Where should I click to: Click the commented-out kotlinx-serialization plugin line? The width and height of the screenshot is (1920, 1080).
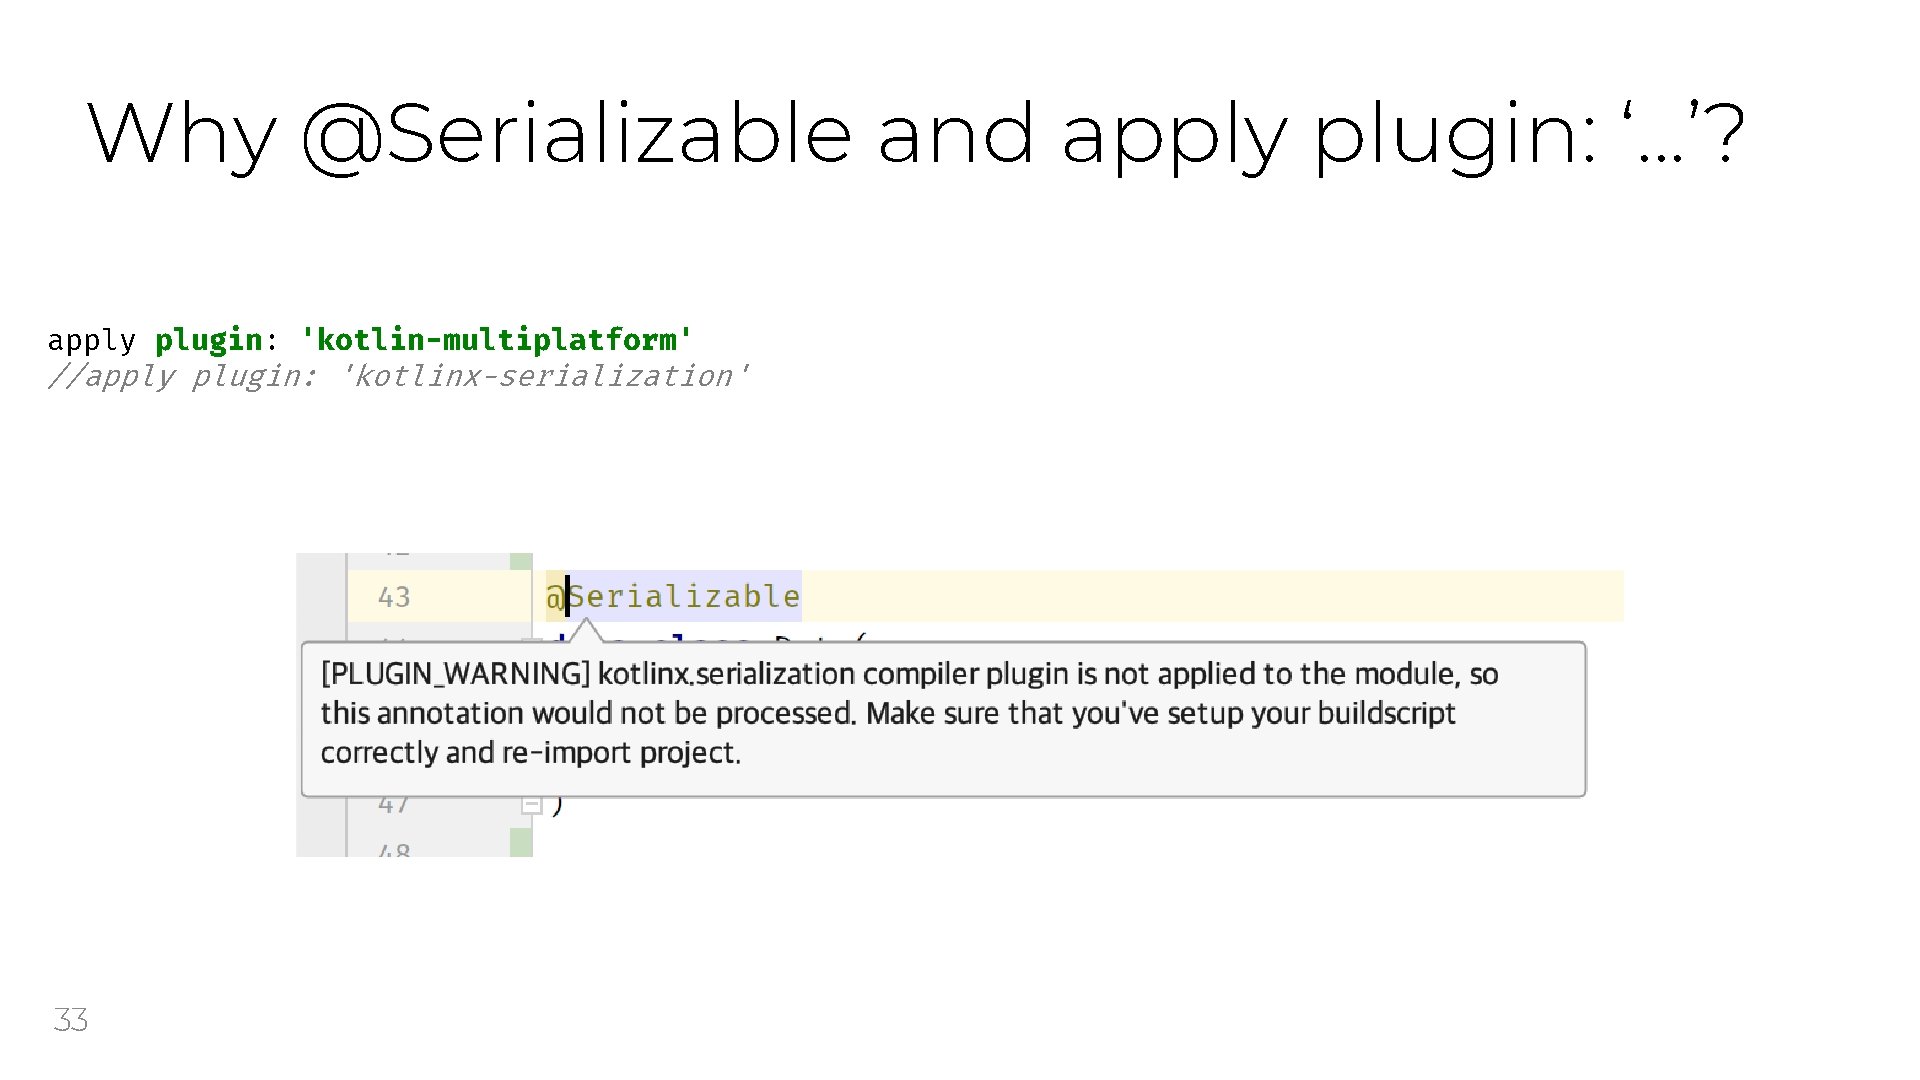(x=398, y=376)
